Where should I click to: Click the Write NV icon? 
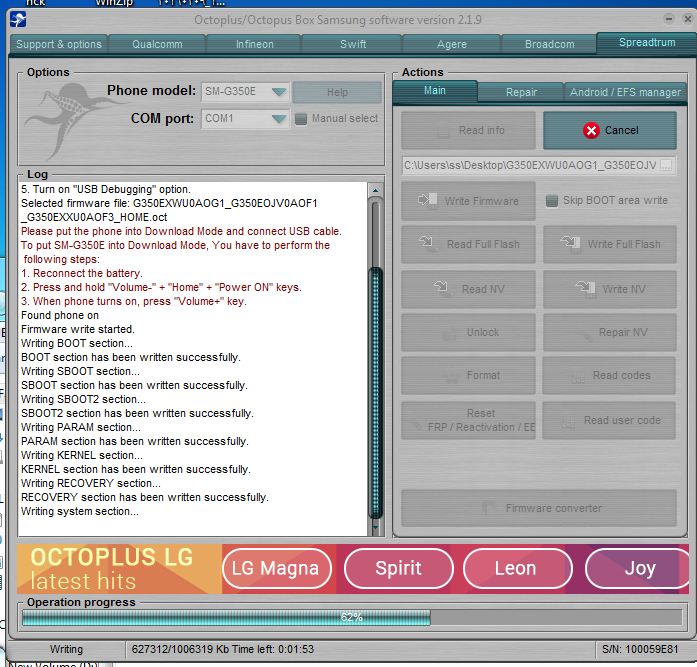point(585,288)
